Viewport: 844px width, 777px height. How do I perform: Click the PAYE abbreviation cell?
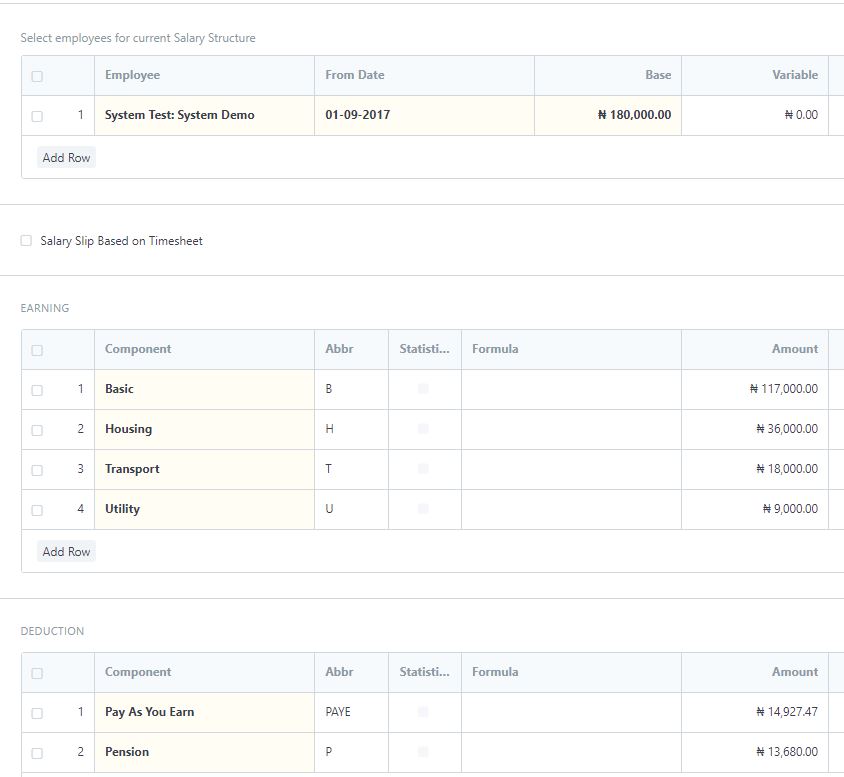click(x=351, y=712)
